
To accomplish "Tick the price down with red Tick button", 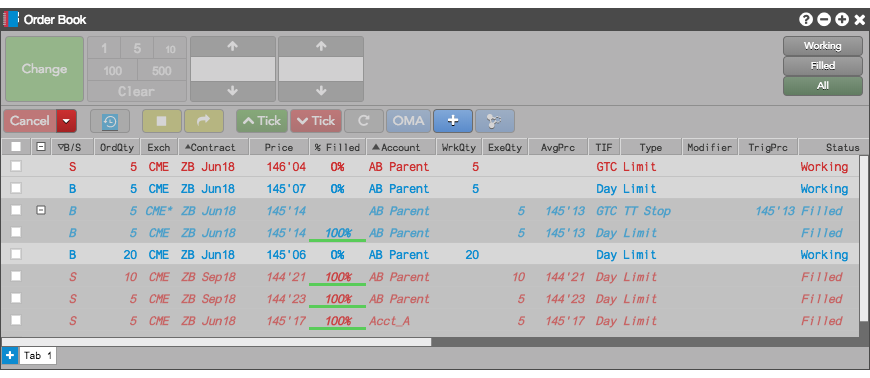I will [316, 121].
